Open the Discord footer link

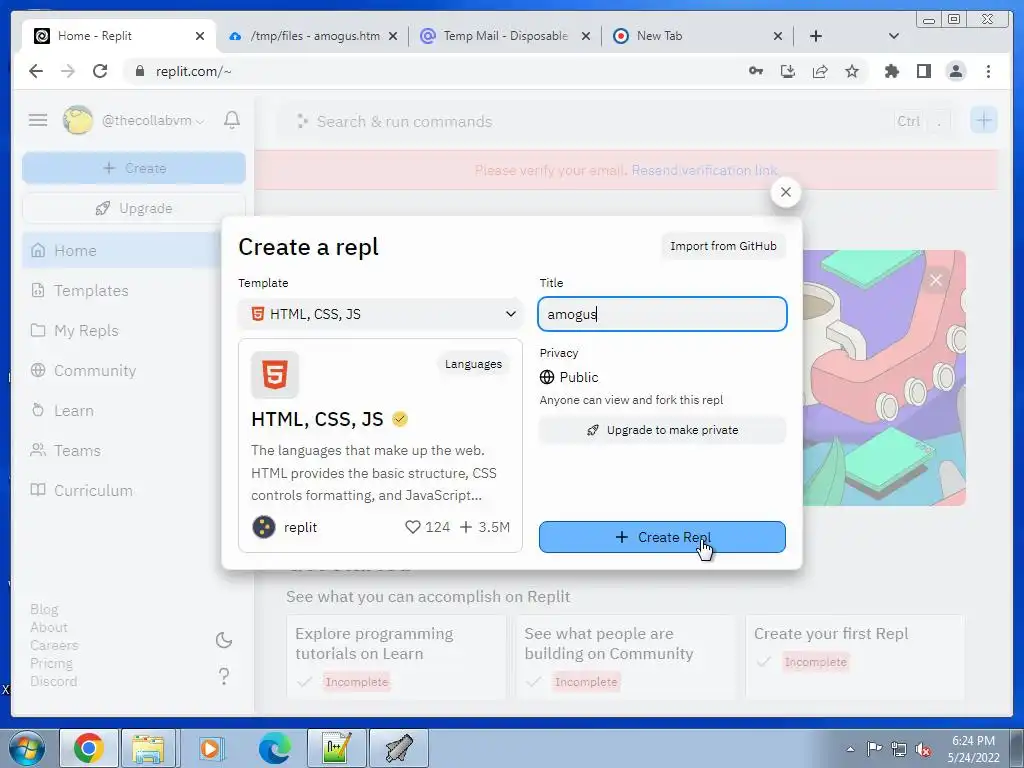[x=54, y=681]
